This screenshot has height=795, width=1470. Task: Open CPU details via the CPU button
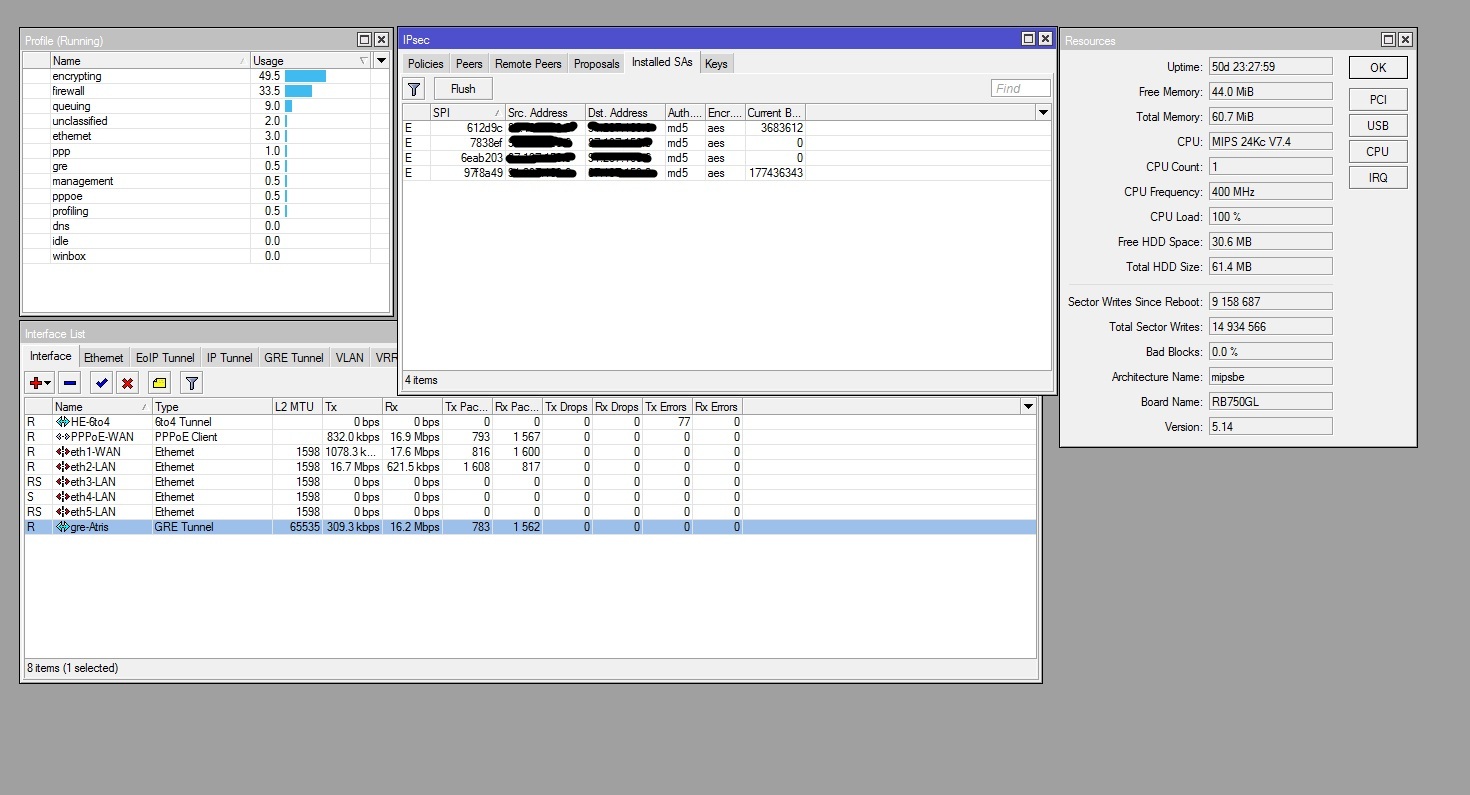[x=1377, y=151]
